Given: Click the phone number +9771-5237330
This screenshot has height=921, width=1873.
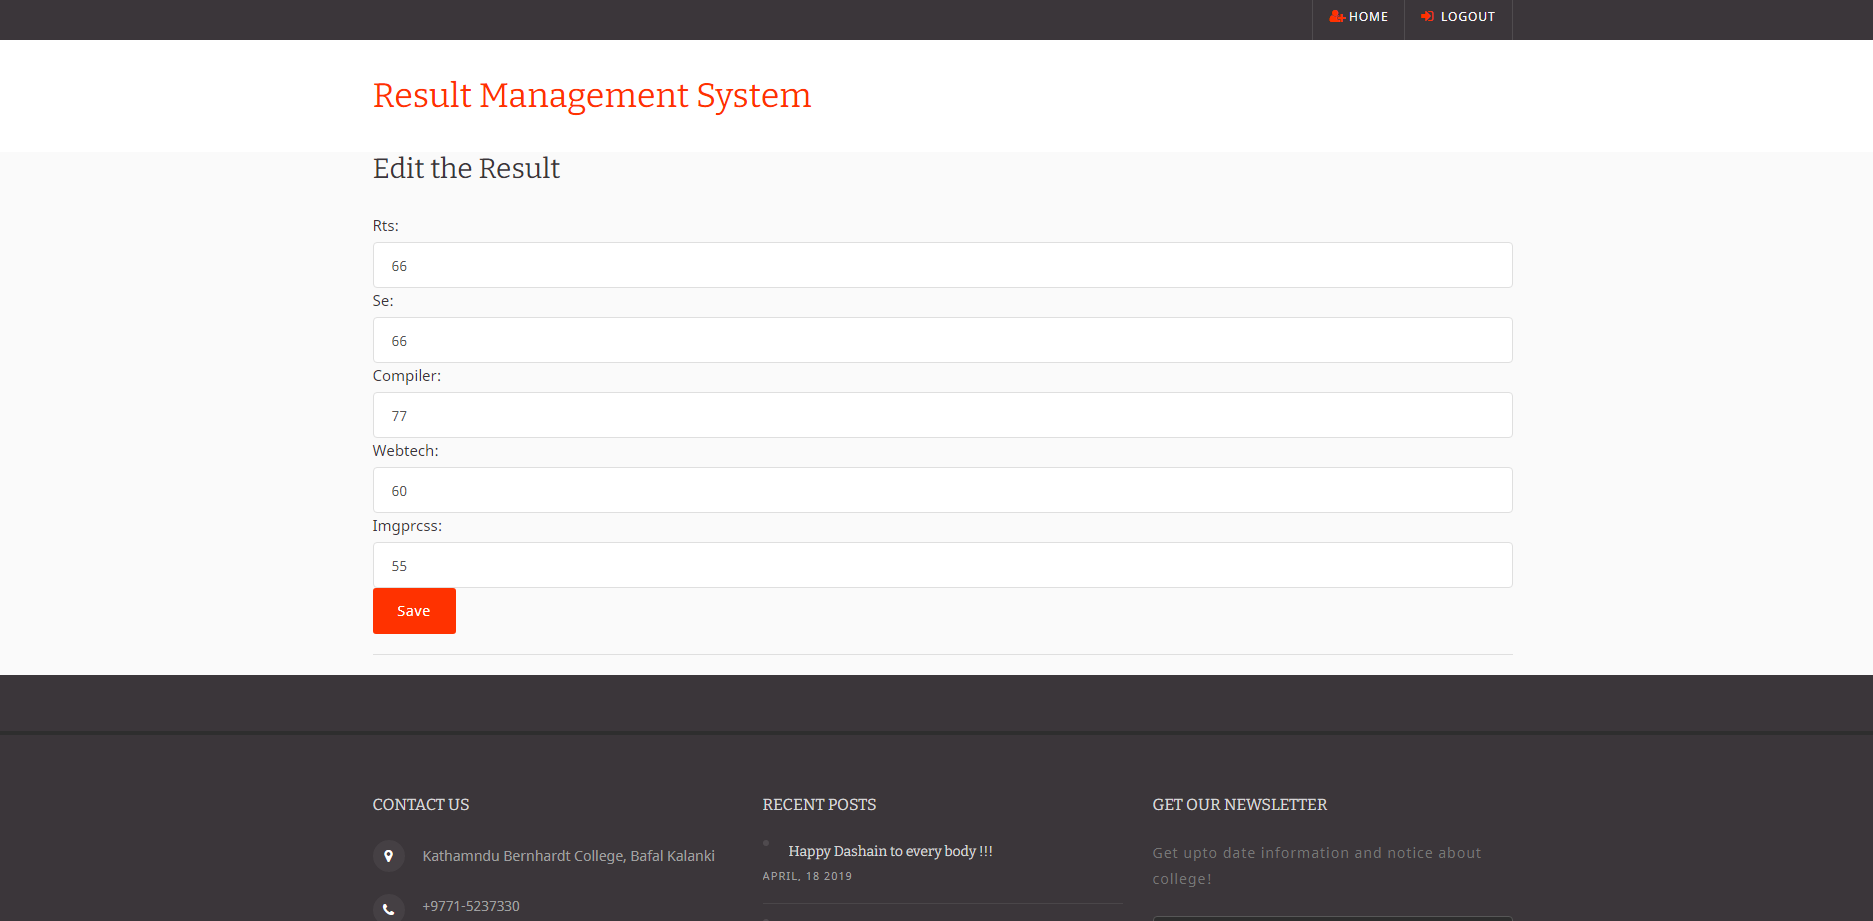Looking at the screenshot, I should point(471,906).
